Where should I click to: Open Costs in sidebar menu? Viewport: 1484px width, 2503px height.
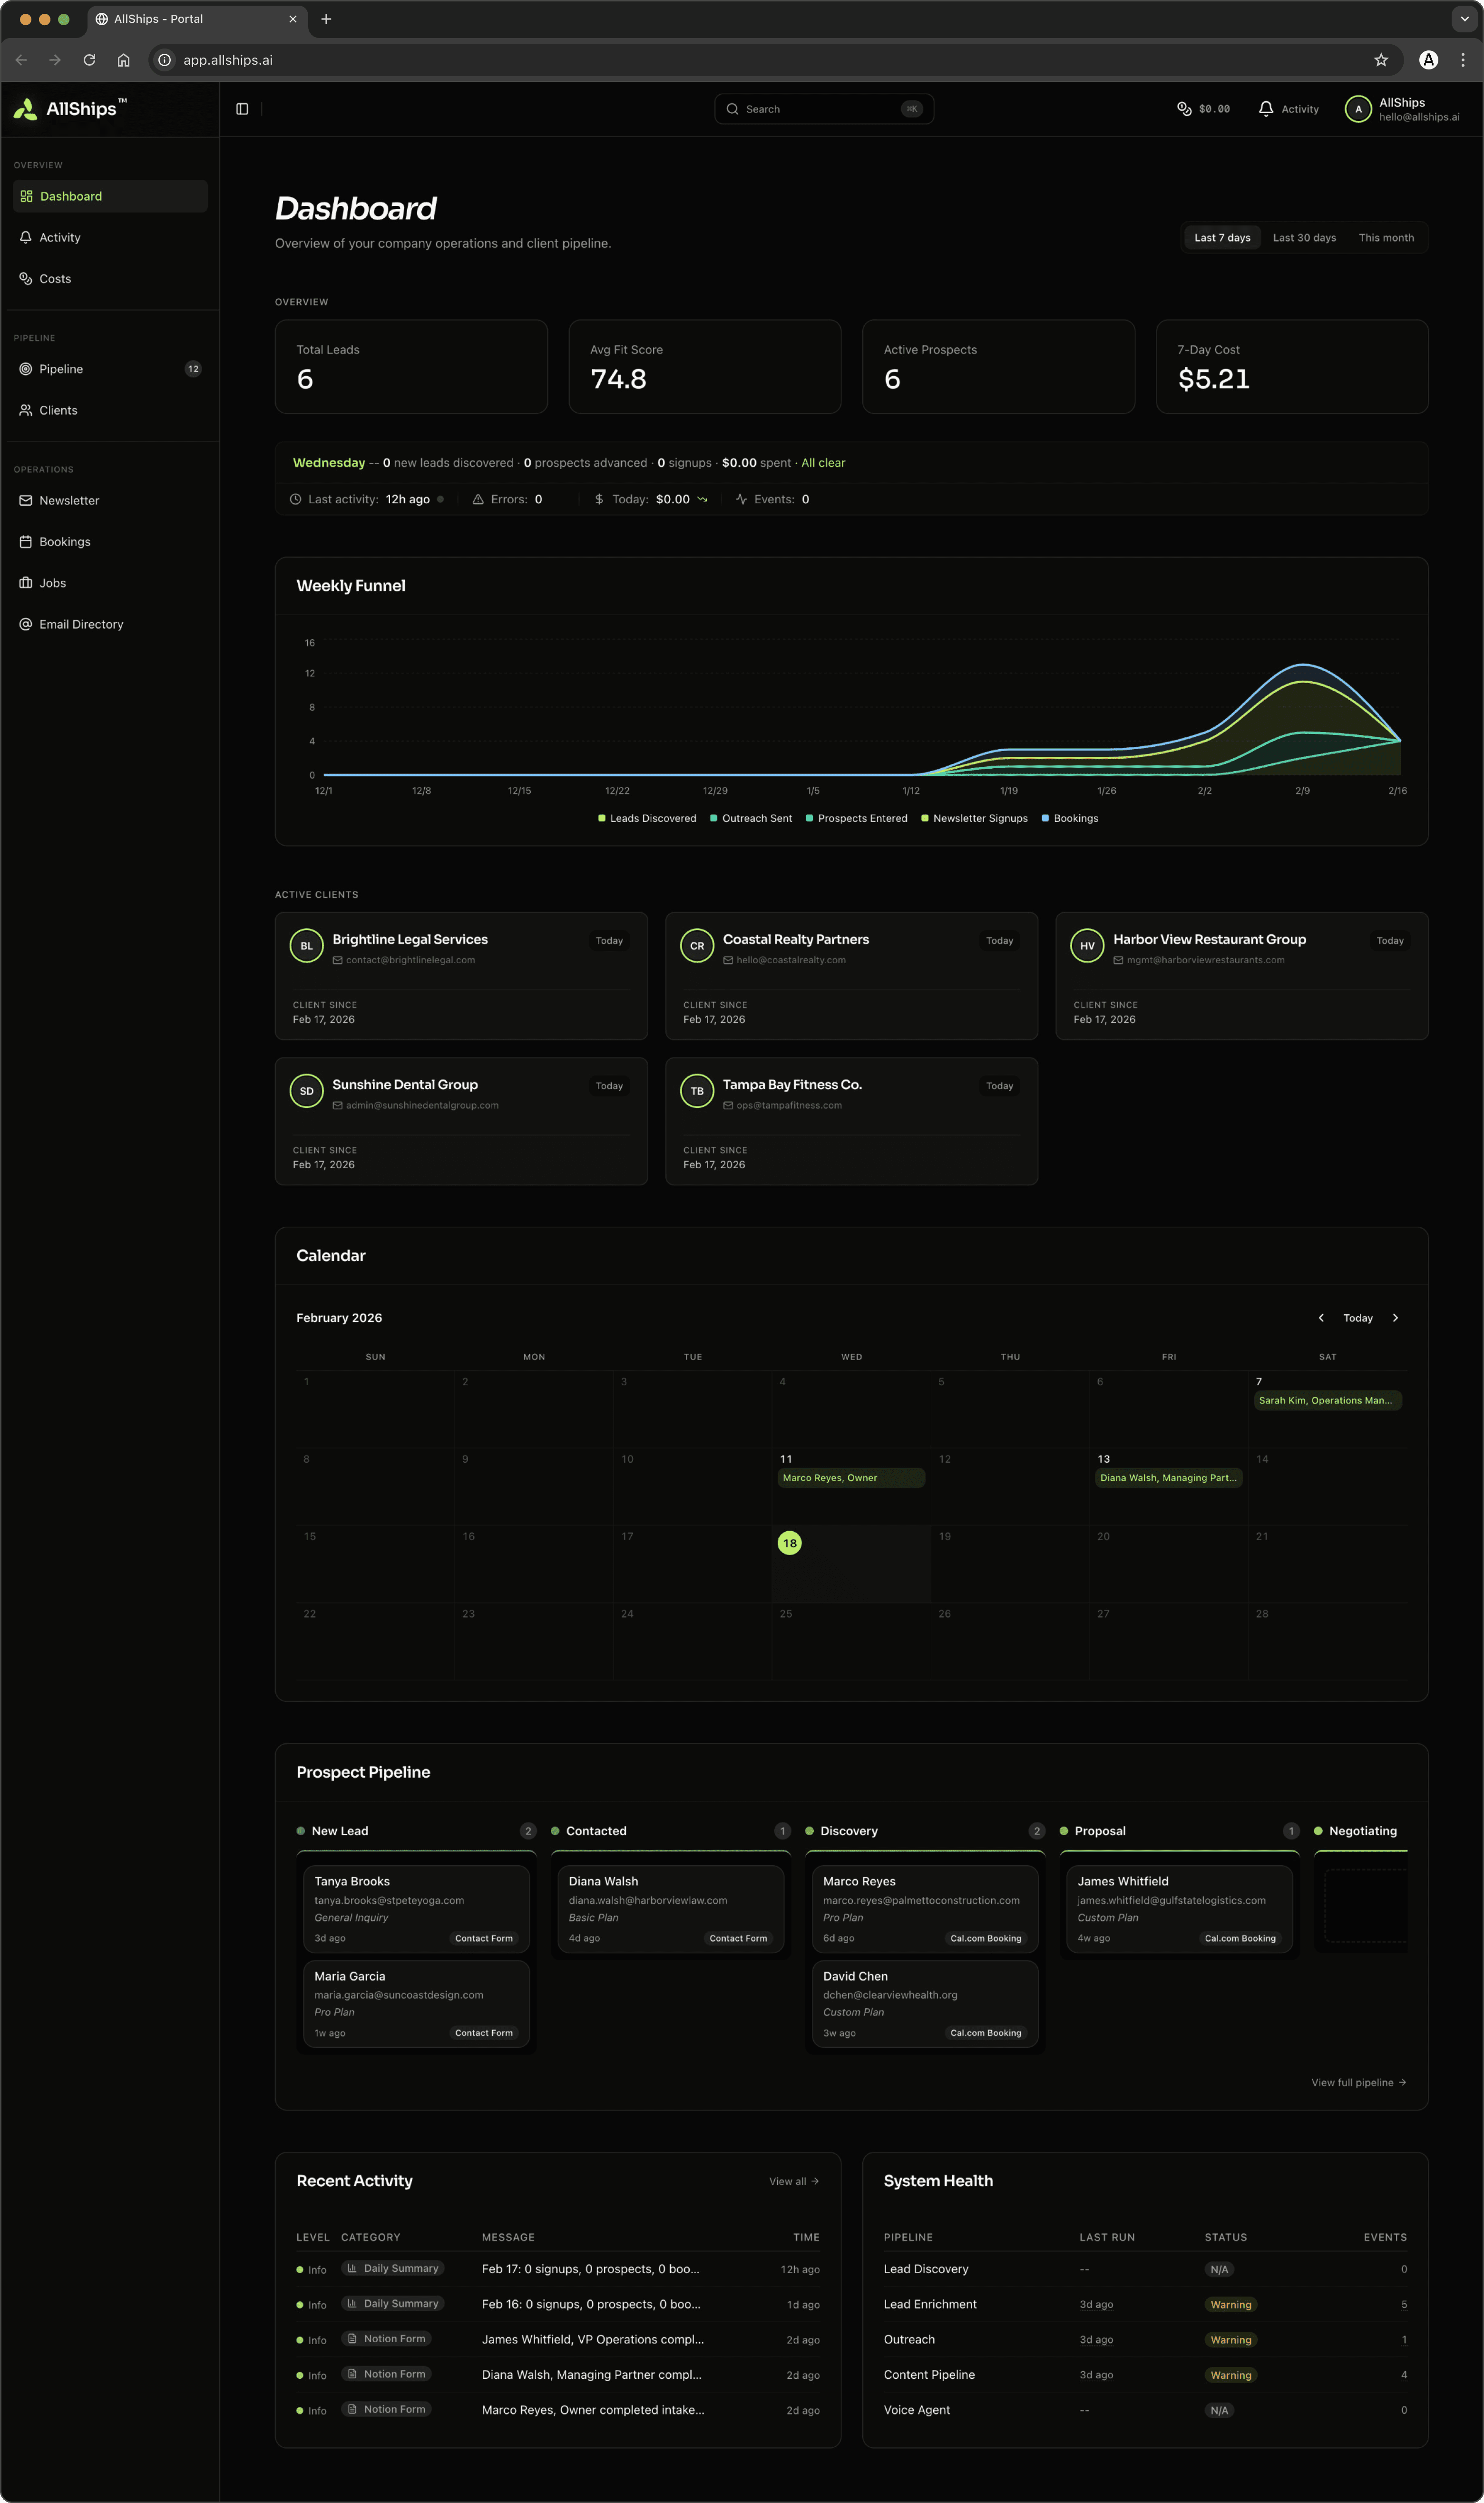(55, 279)
